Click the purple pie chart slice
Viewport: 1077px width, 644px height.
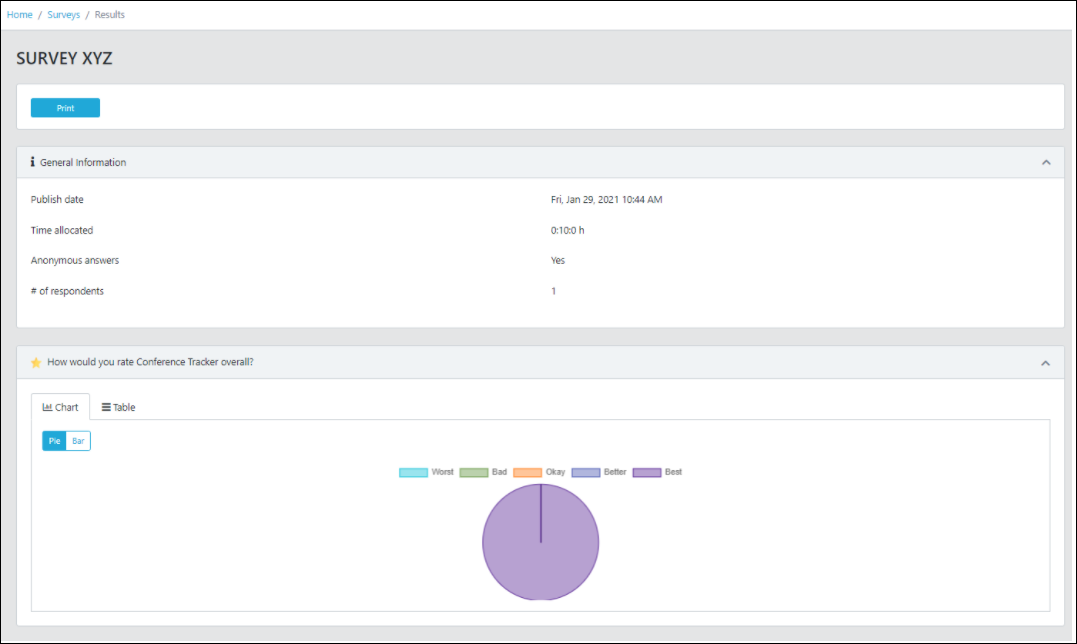coord(541,542)
